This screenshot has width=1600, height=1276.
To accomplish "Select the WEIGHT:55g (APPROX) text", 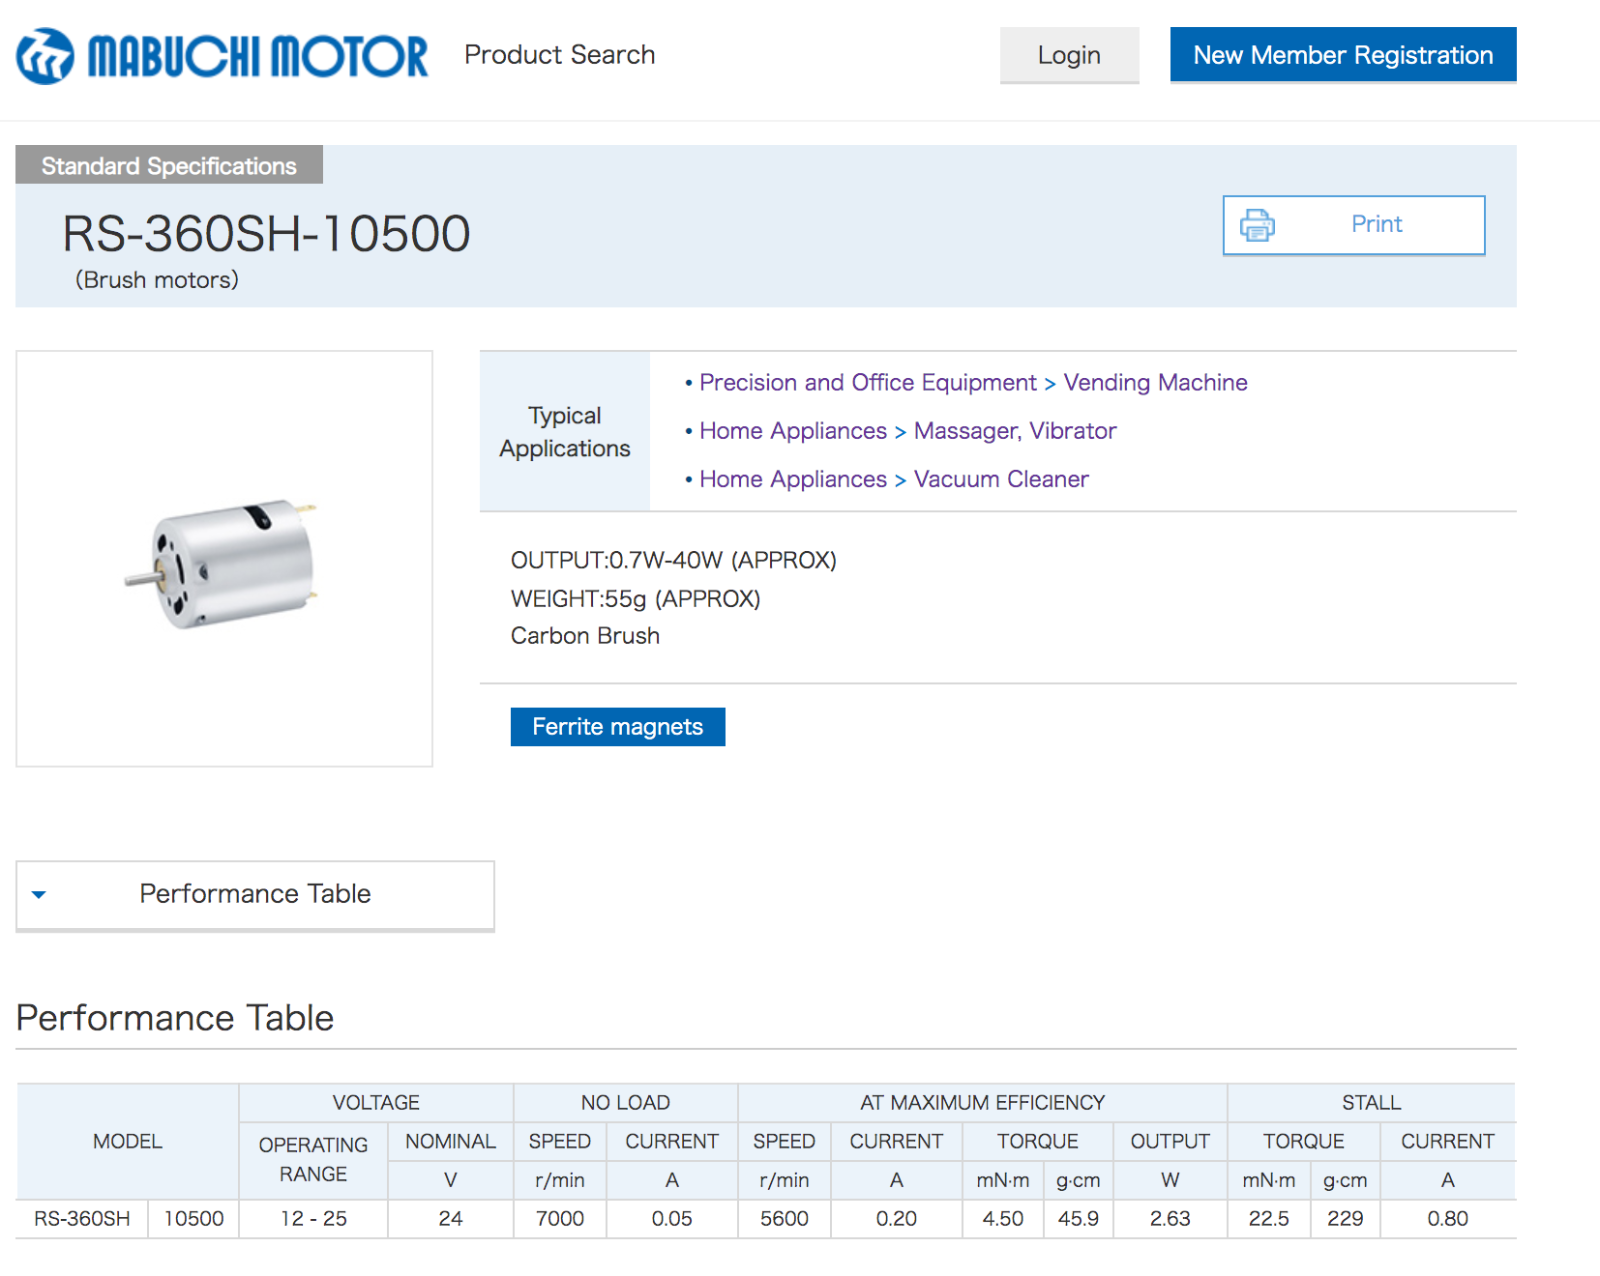I will tap(636, 599).
